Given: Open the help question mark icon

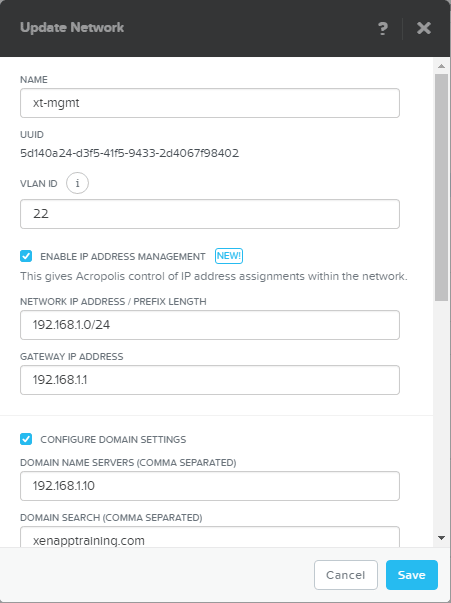Looking at the screenshot, I should (x=383, y=28).
